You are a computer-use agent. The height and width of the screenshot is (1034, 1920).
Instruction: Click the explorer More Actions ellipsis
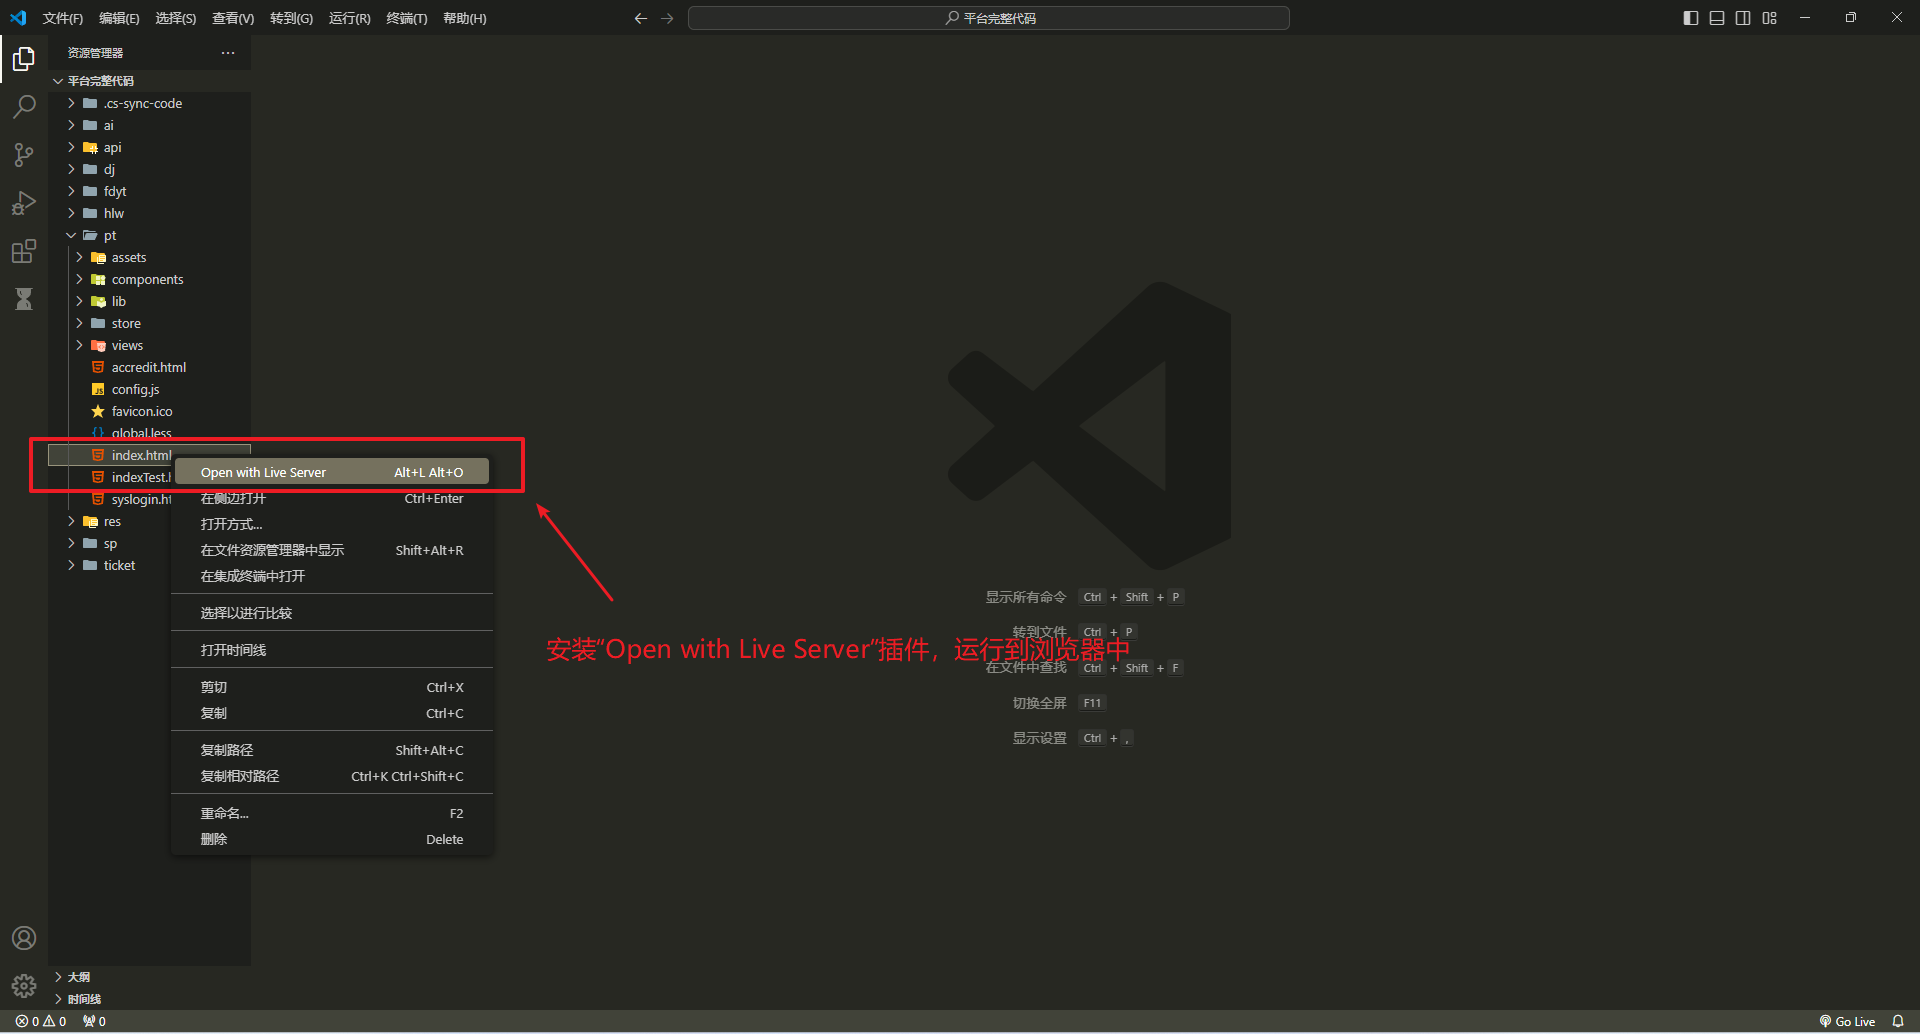[228, 53]
